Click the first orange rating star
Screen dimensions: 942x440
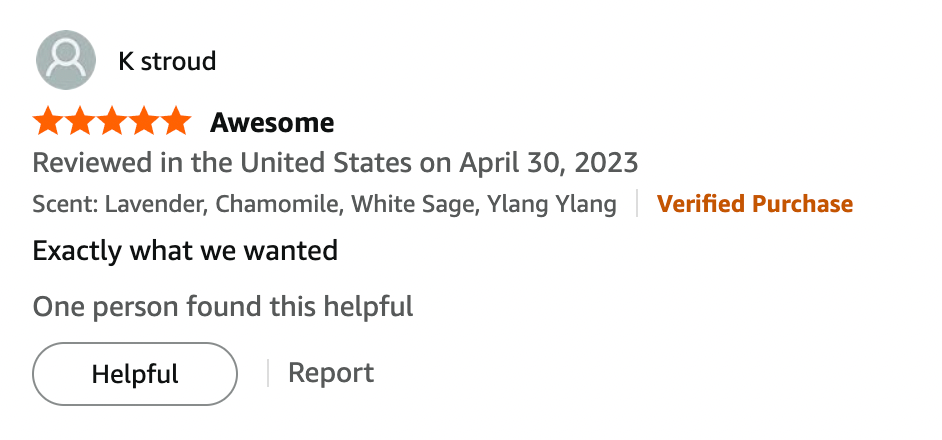[48, 123]
